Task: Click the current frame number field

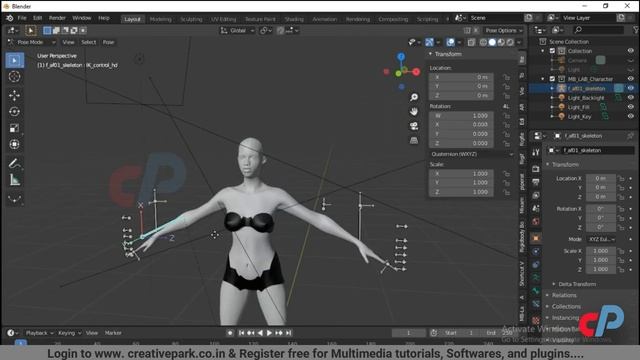Action: coord(408,333)
